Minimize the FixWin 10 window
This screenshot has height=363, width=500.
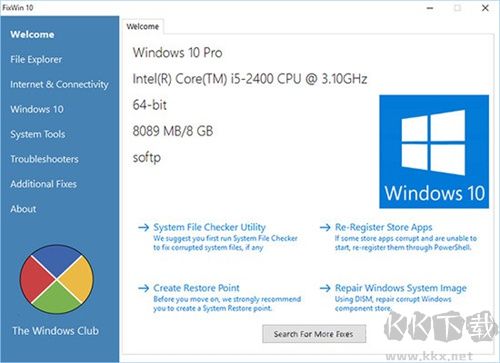point(430,8)
